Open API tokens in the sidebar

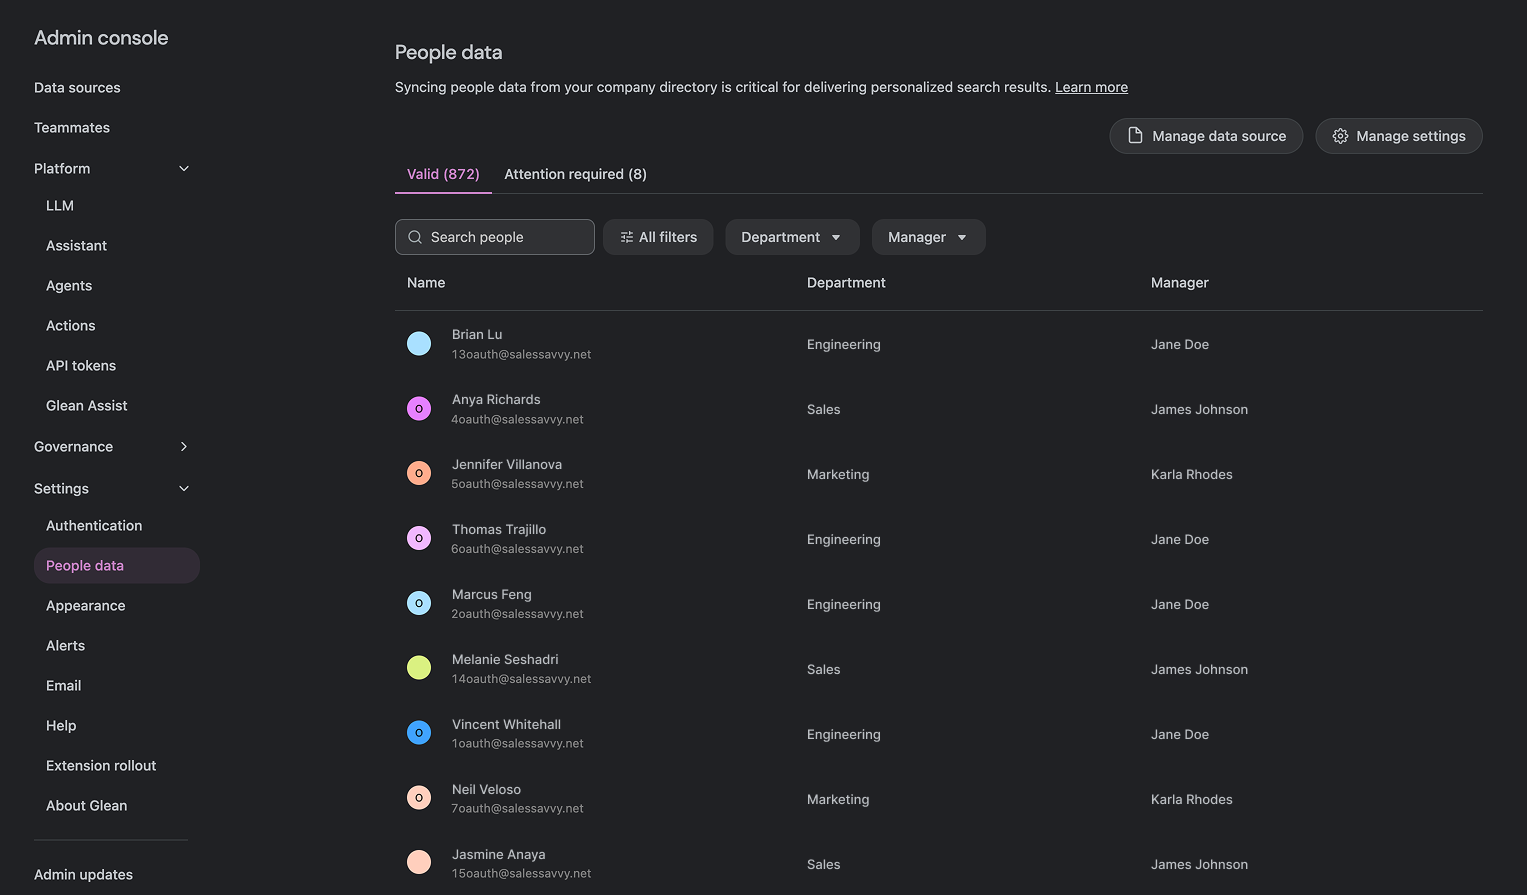(81, 366)
